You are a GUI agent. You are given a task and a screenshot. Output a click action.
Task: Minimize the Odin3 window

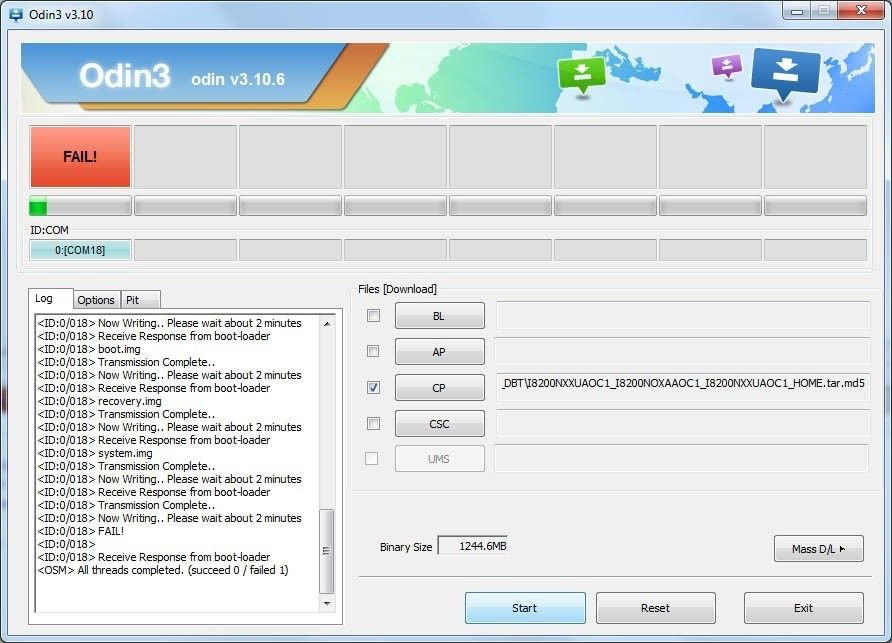pyautogui.click(x=797, y=11)
